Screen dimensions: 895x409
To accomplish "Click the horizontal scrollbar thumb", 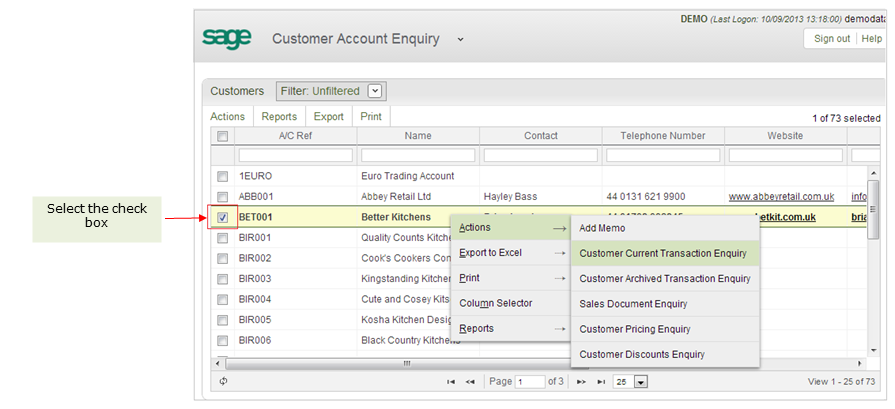I will (406, 363).
